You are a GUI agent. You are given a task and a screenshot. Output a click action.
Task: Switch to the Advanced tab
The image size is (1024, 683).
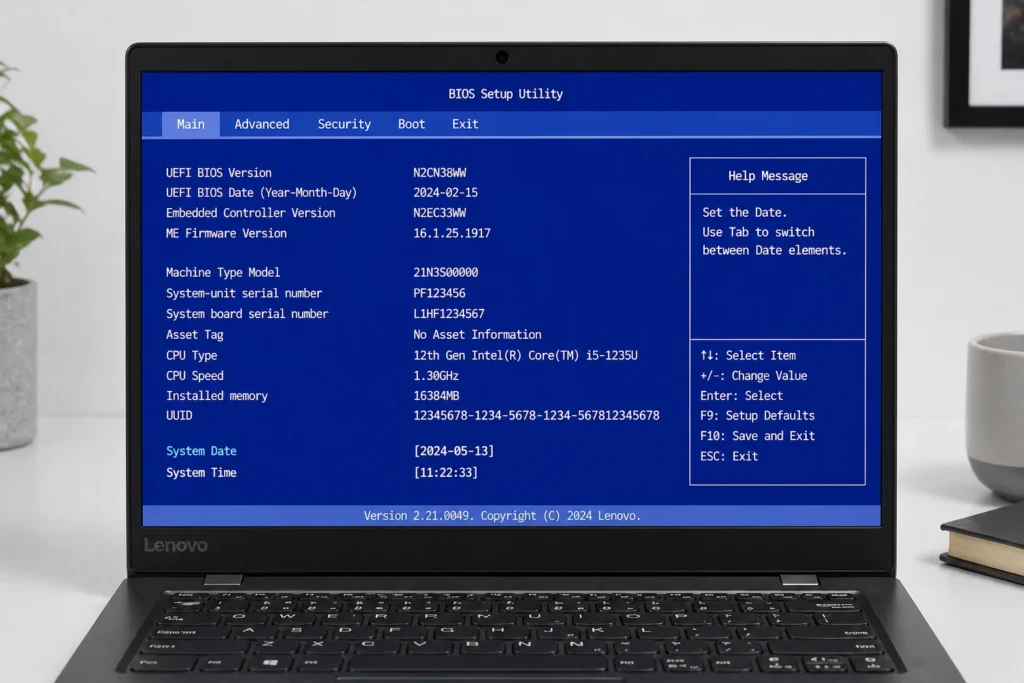[x=262, y=124]
